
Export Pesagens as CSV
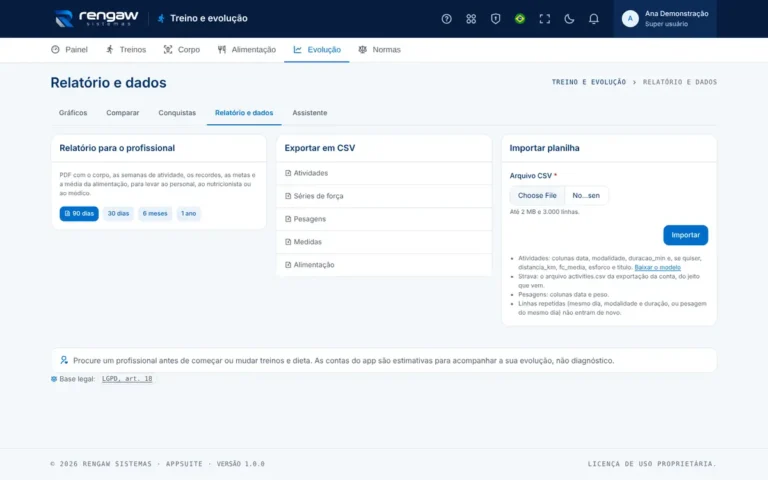tap(384, 219)
